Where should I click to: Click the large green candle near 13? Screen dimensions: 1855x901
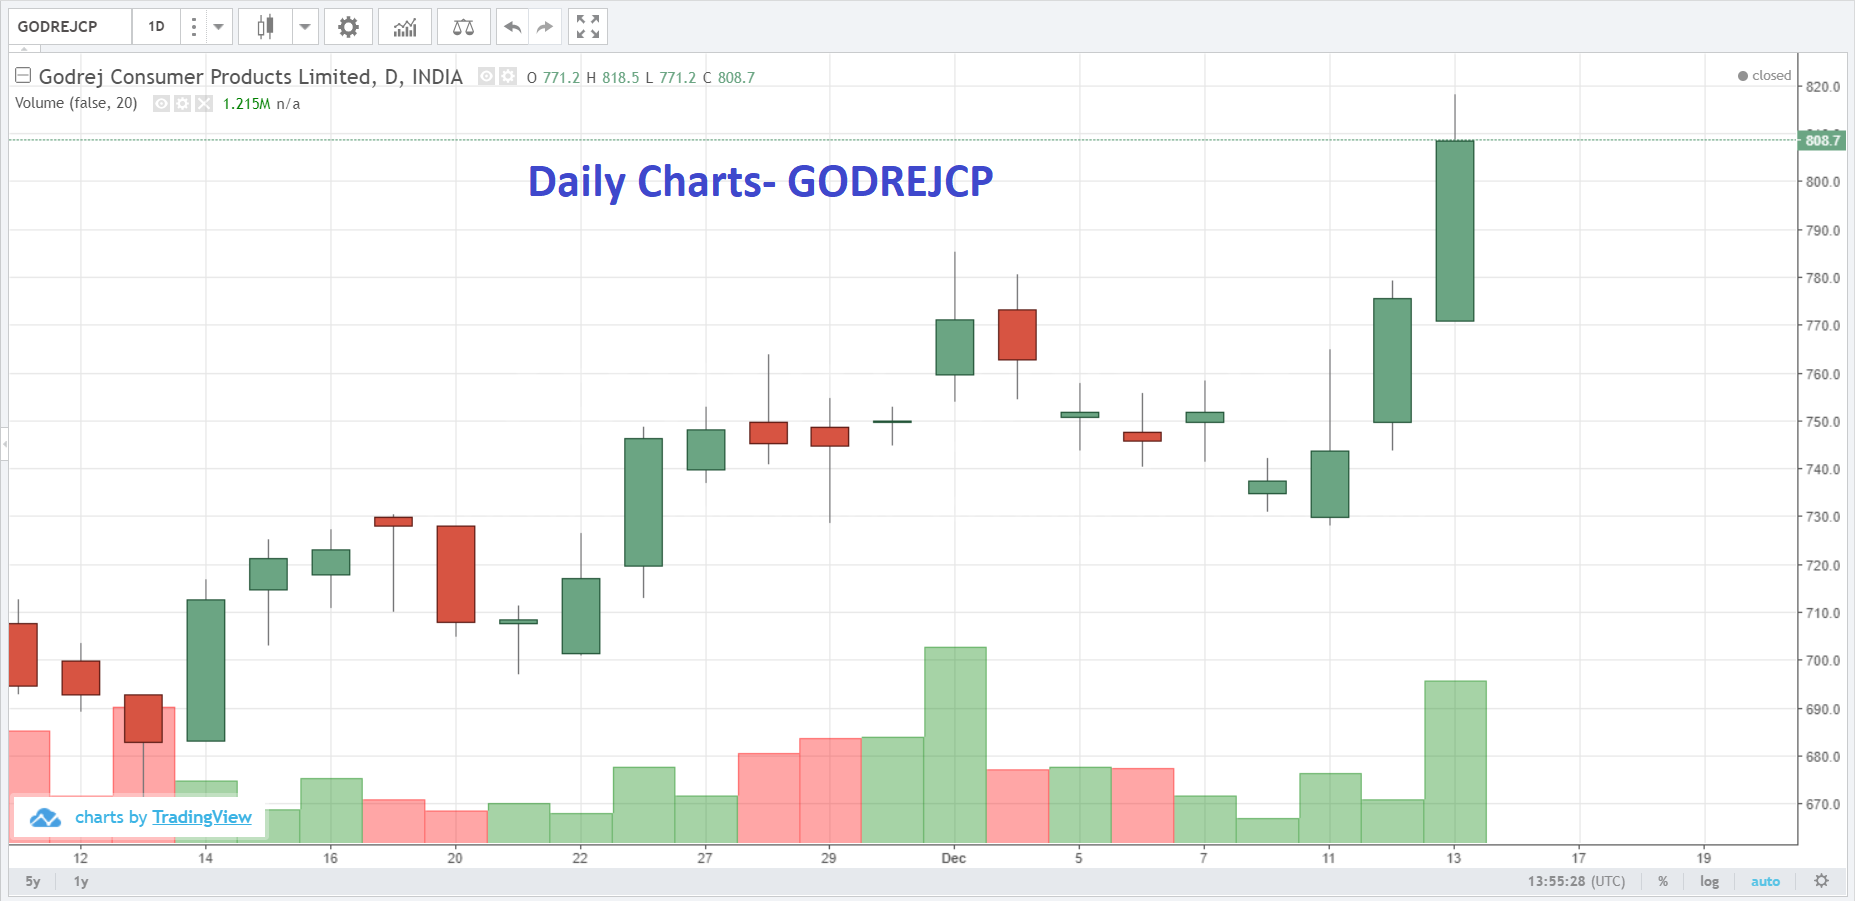click(1455, 231)
